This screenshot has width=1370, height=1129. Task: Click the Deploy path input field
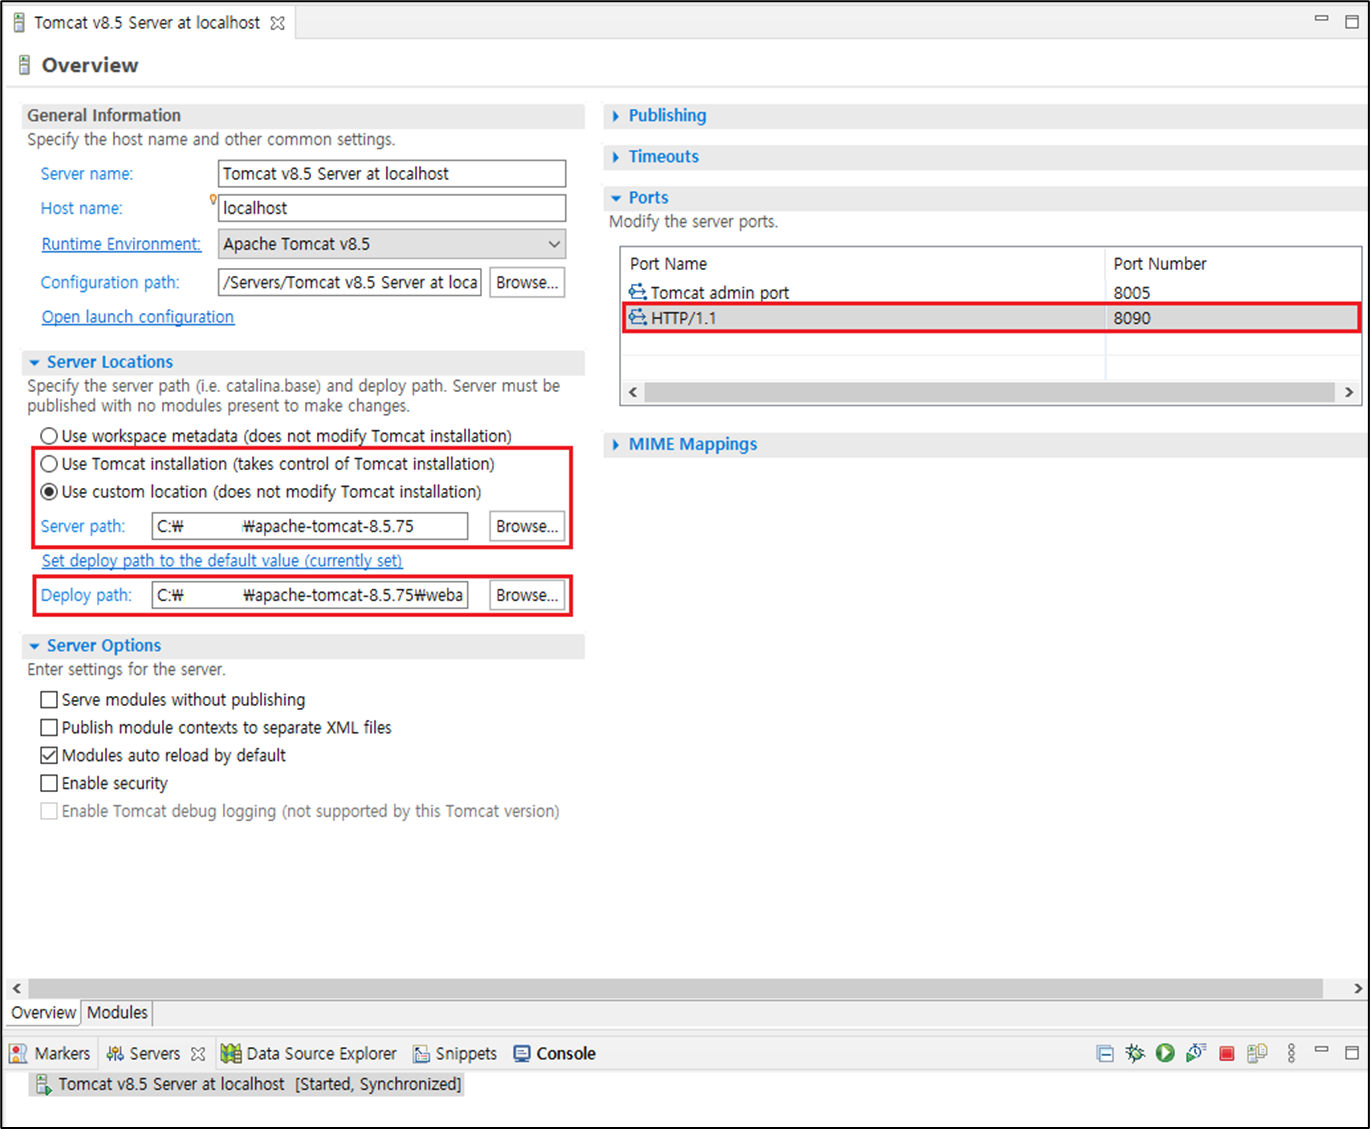click(x=309, y=595)
